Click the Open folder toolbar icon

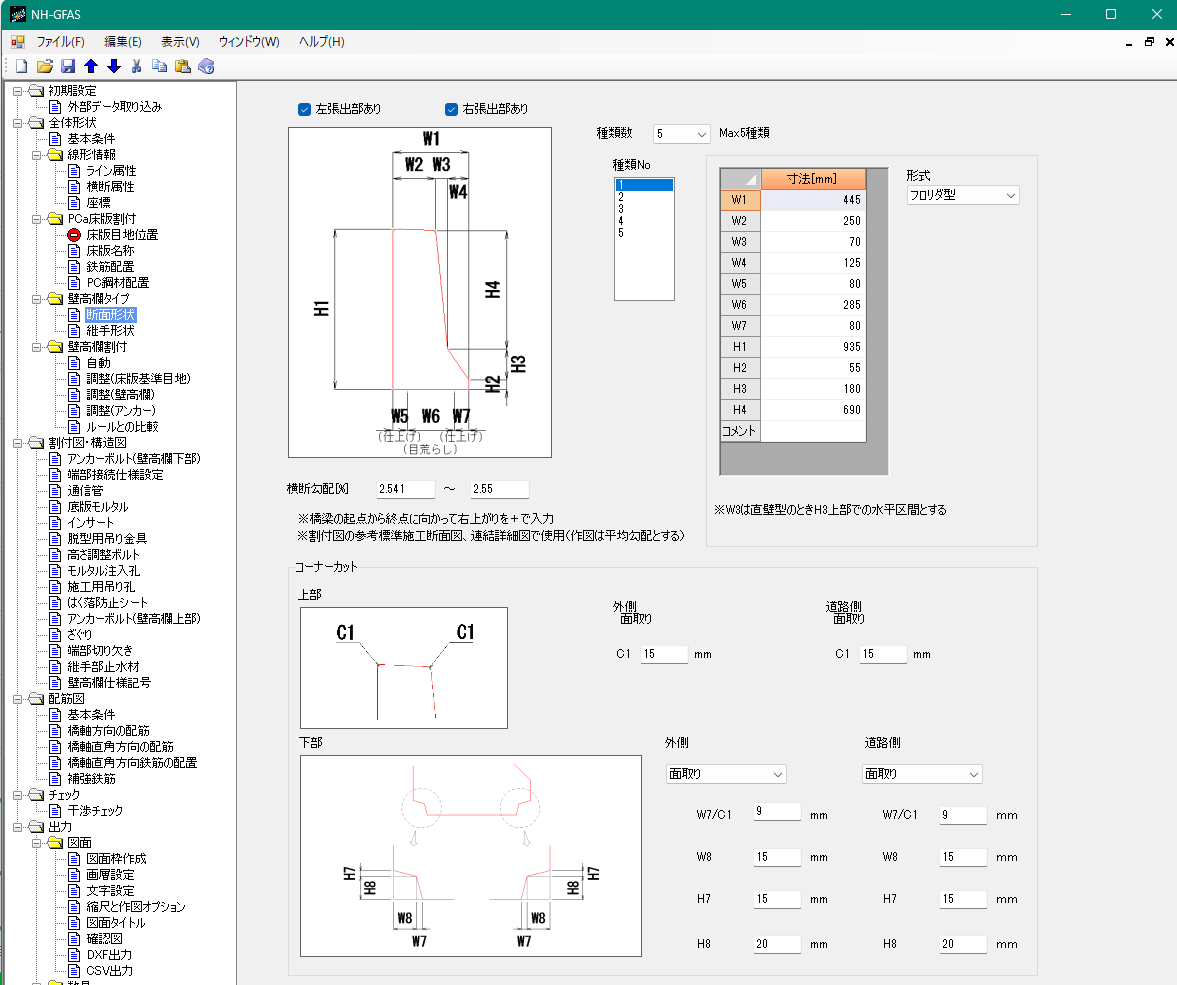(44, 66)
